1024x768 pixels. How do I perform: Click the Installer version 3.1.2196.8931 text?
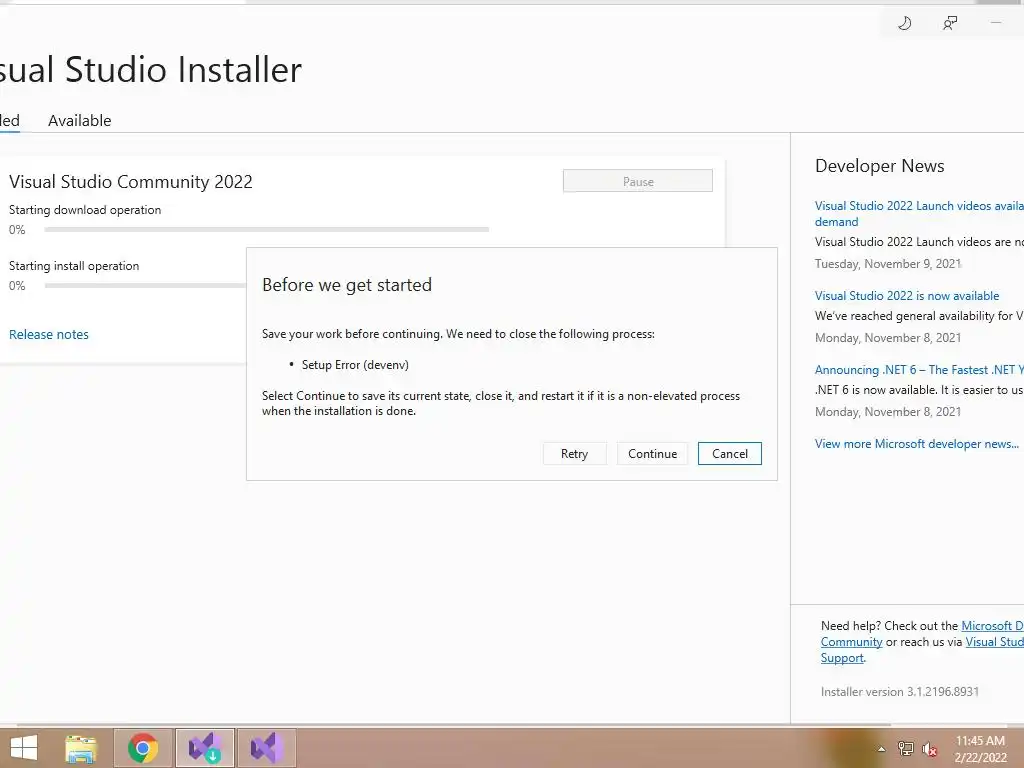click(x=899, y=692)
